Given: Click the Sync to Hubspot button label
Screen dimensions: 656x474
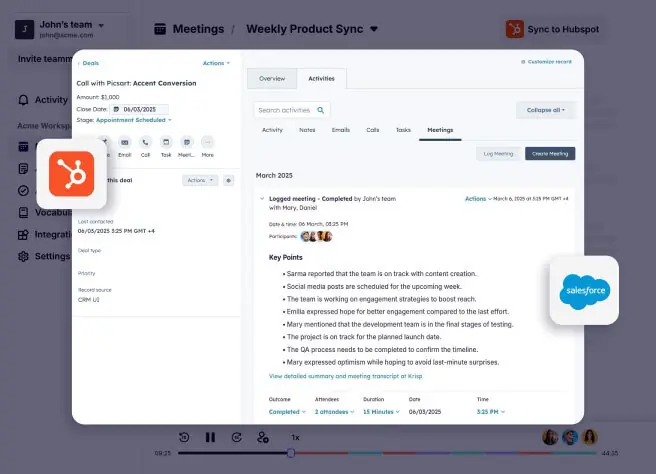Looking at the screenshot, I should point(563,29).
